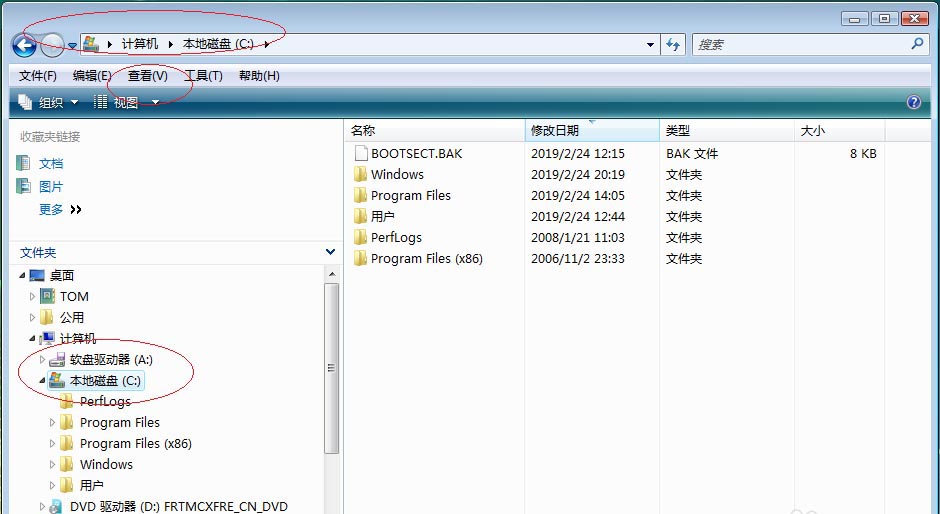Select the BOOTSECT.BAK file icon
The image size is (940, 514).
tap(360, 154)
